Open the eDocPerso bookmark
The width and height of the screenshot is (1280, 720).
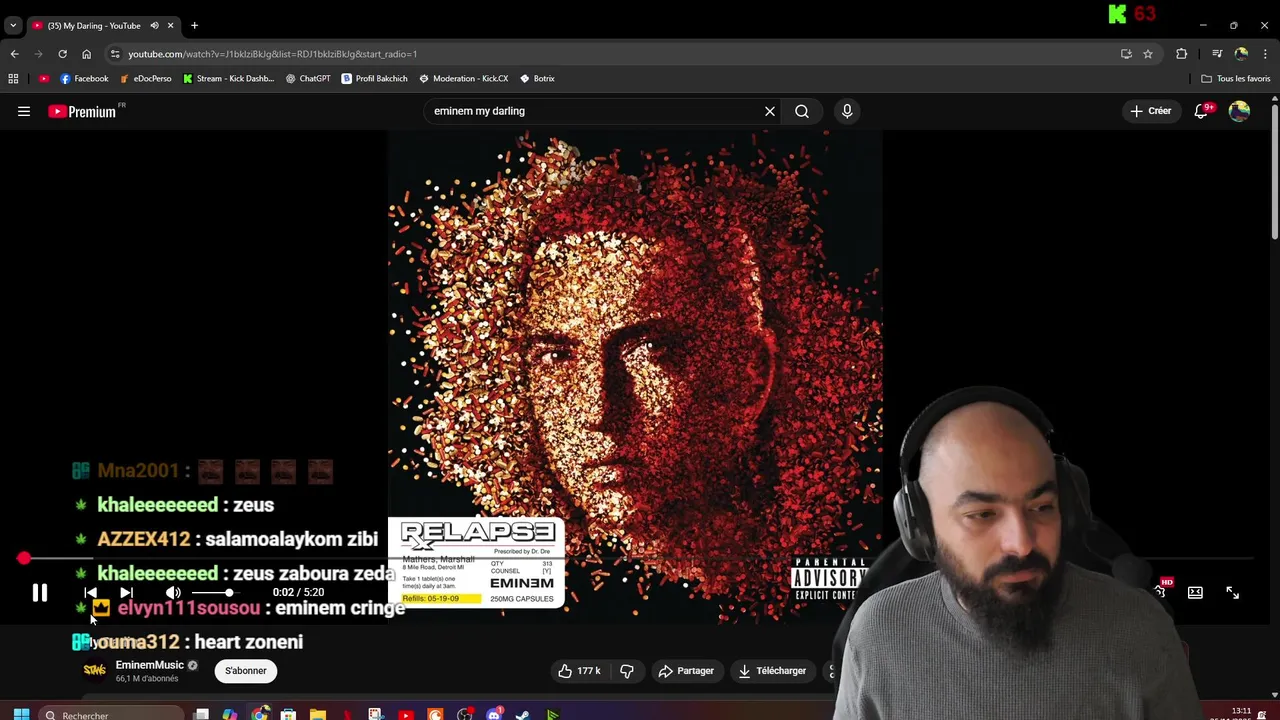146,78
